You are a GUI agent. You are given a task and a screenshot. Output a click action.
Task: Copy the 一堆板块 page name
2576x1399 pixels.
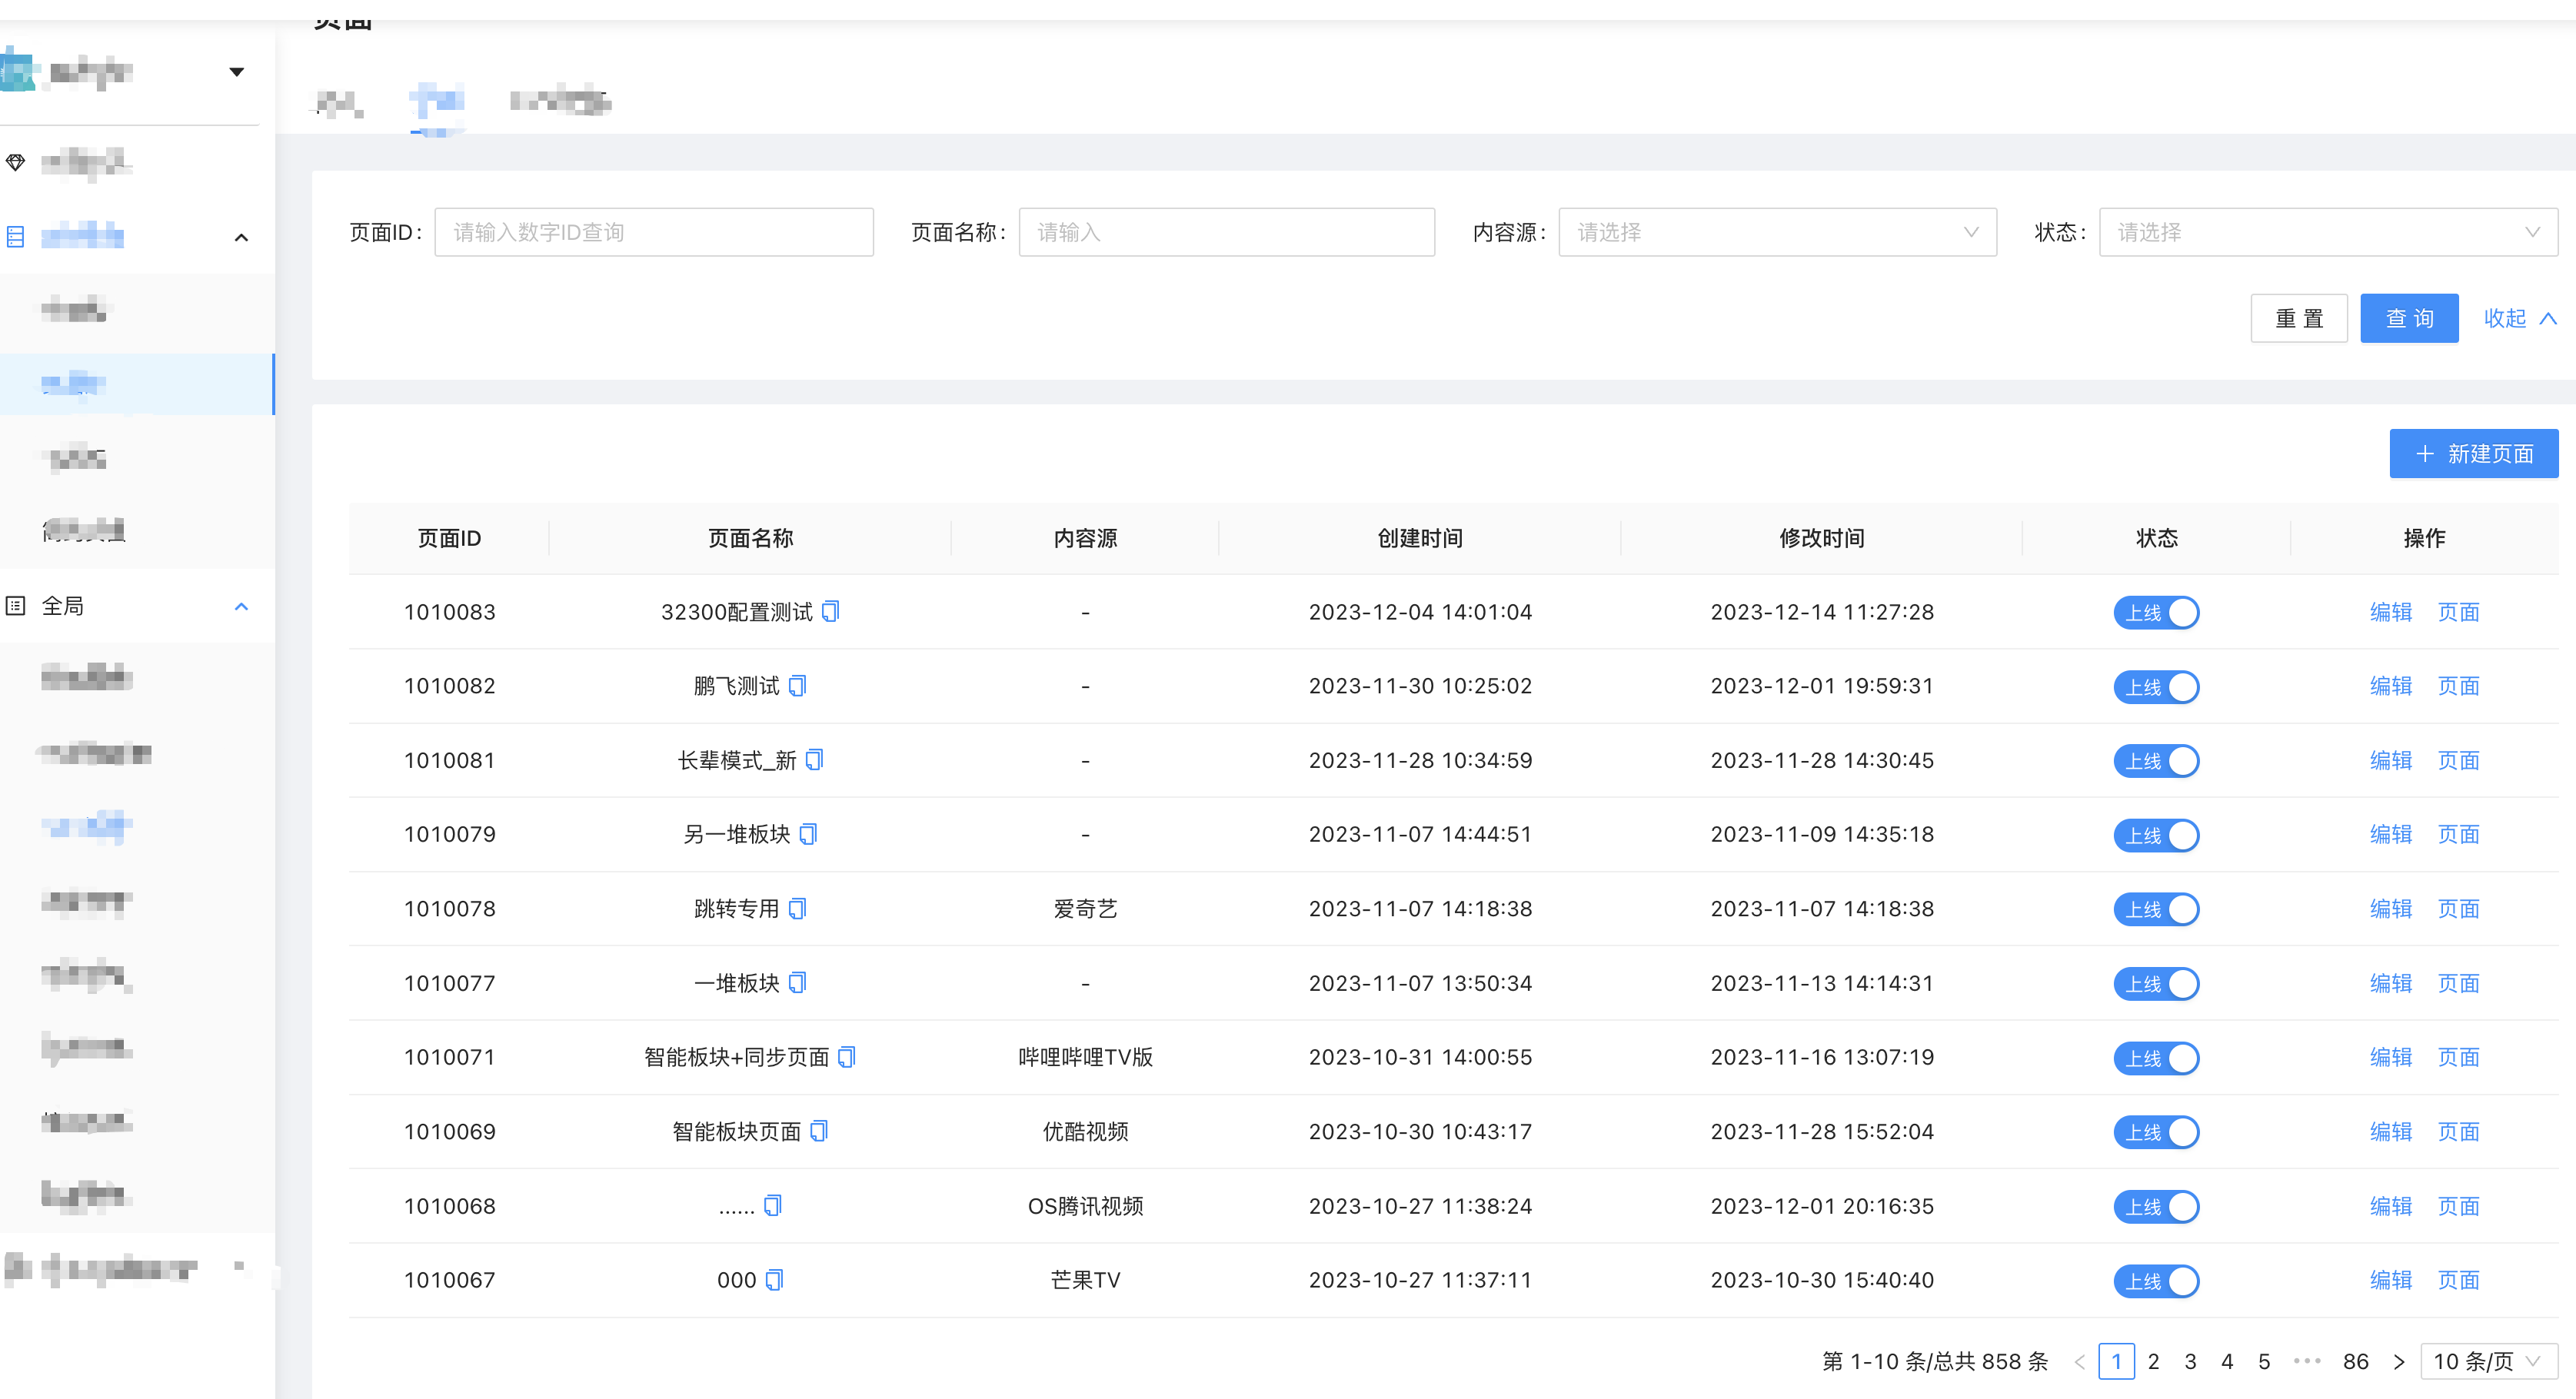click(797, 982)
